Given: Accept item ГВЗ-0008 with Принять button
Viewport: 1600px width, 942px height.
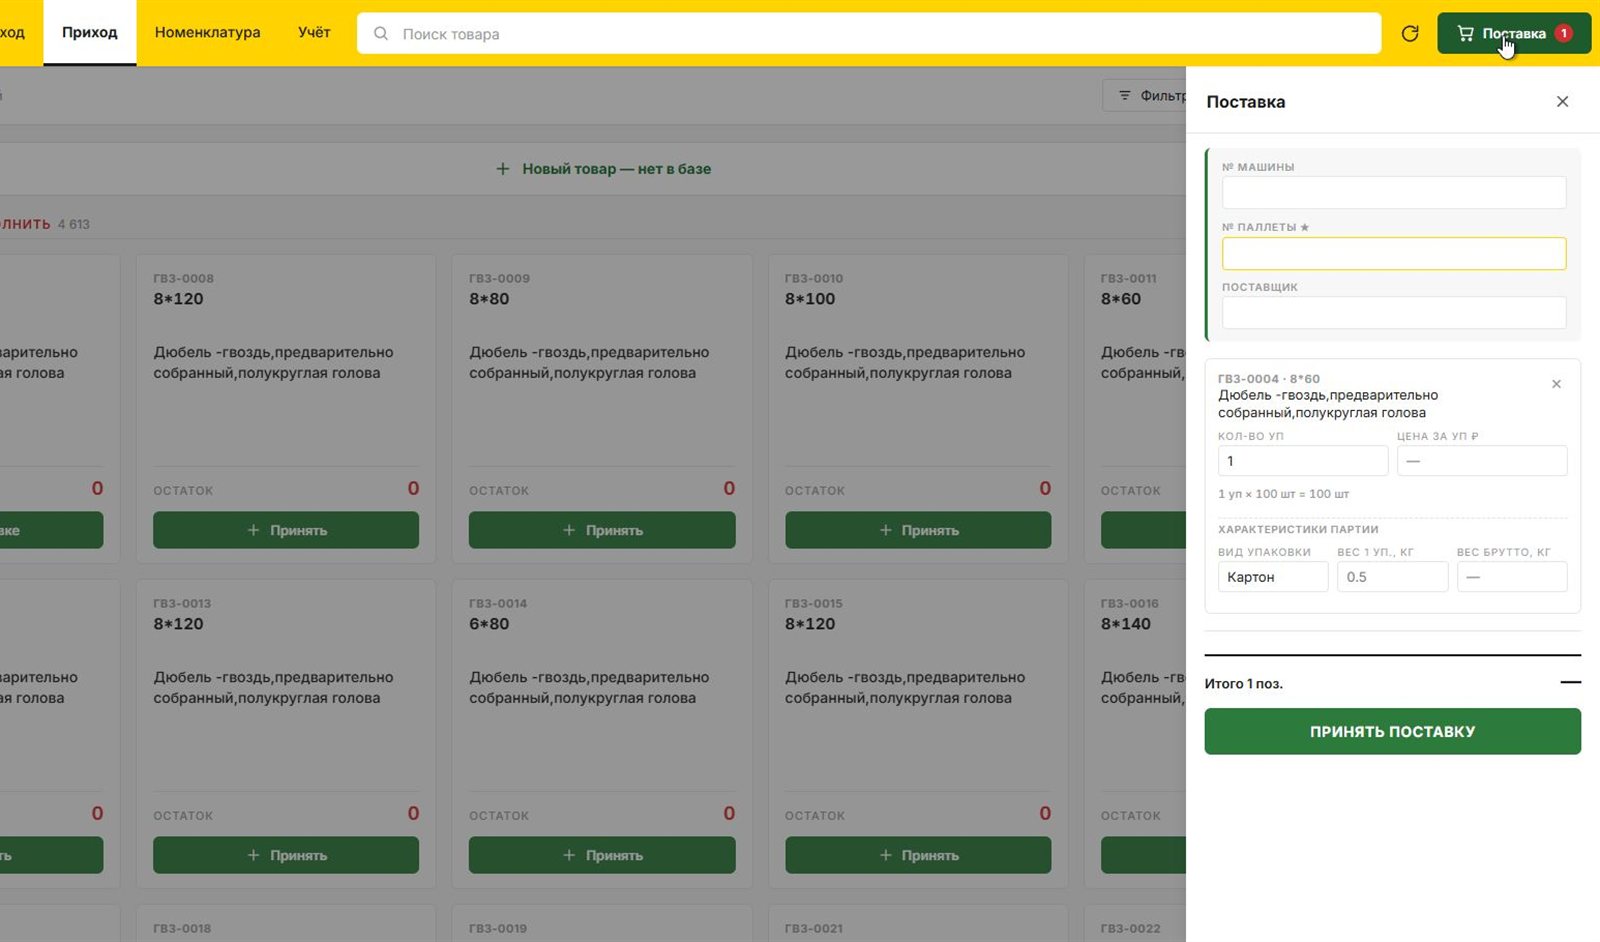Looking at the screenshot, I should click(286, 530).
